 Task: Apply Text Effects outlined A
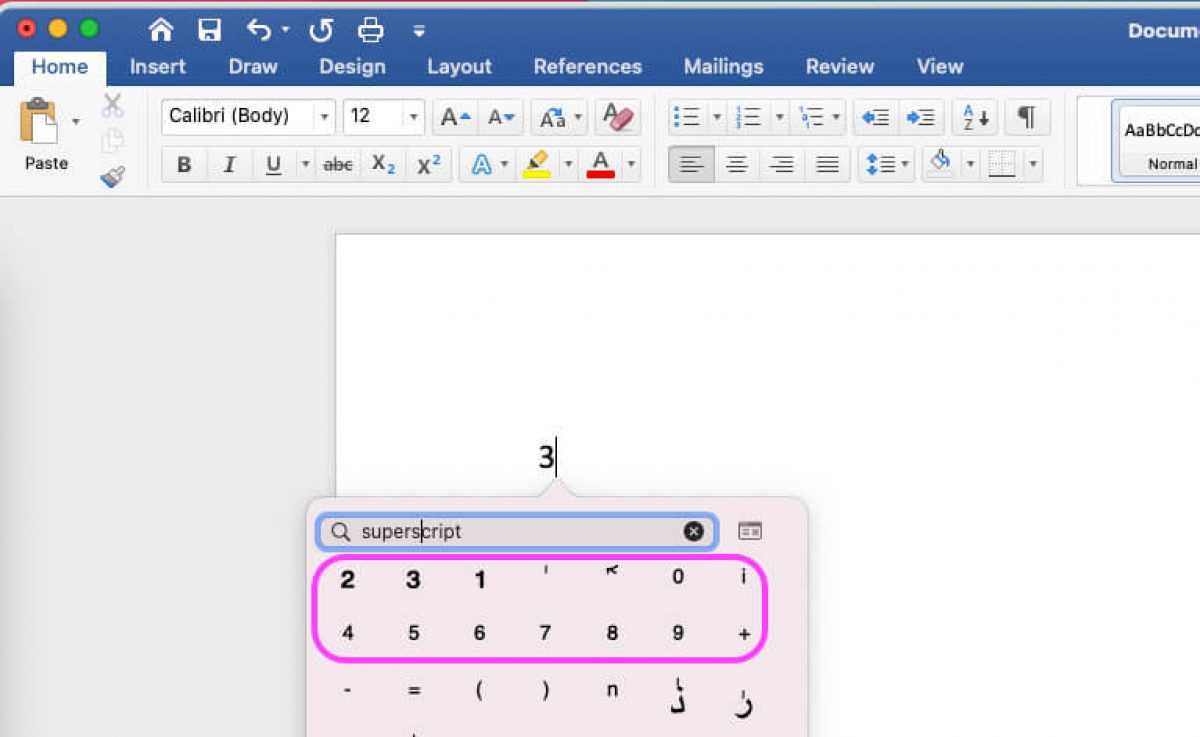pos(481,165)
